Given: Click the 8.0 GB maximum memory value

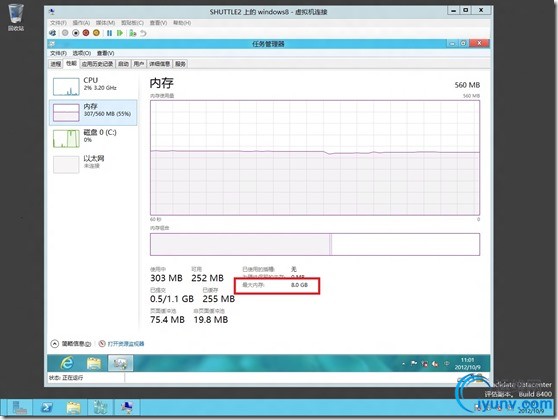Looking at the screenshot, I should point(299,285).
